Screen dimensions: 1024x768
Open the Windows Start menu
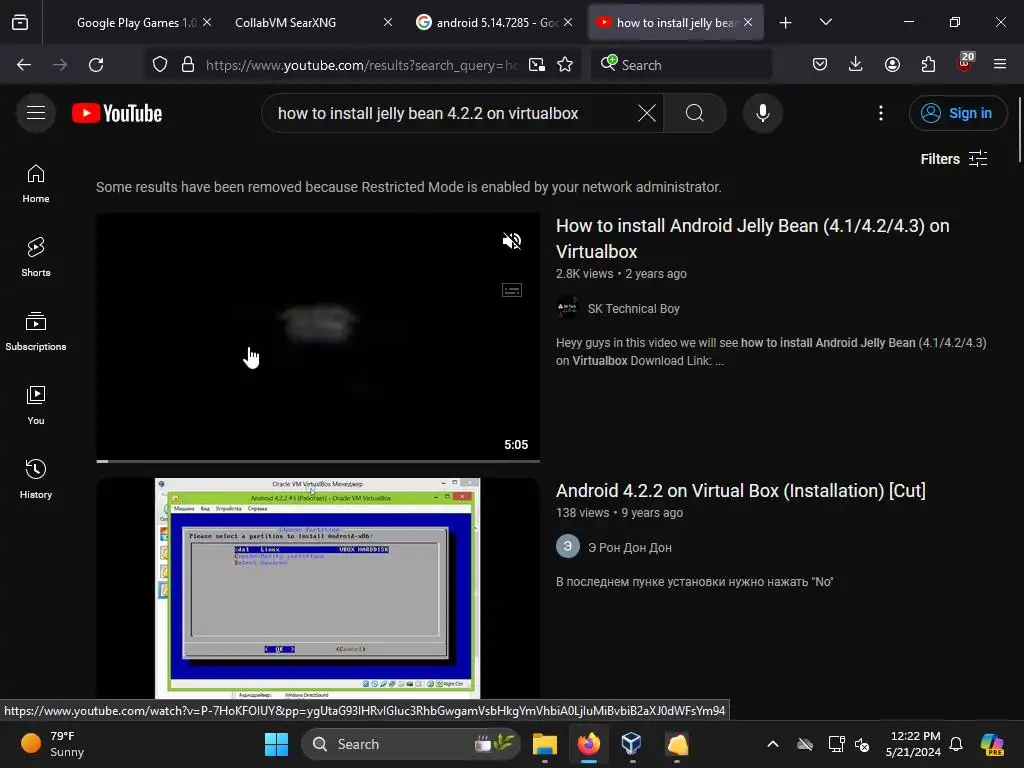[276, 744]
